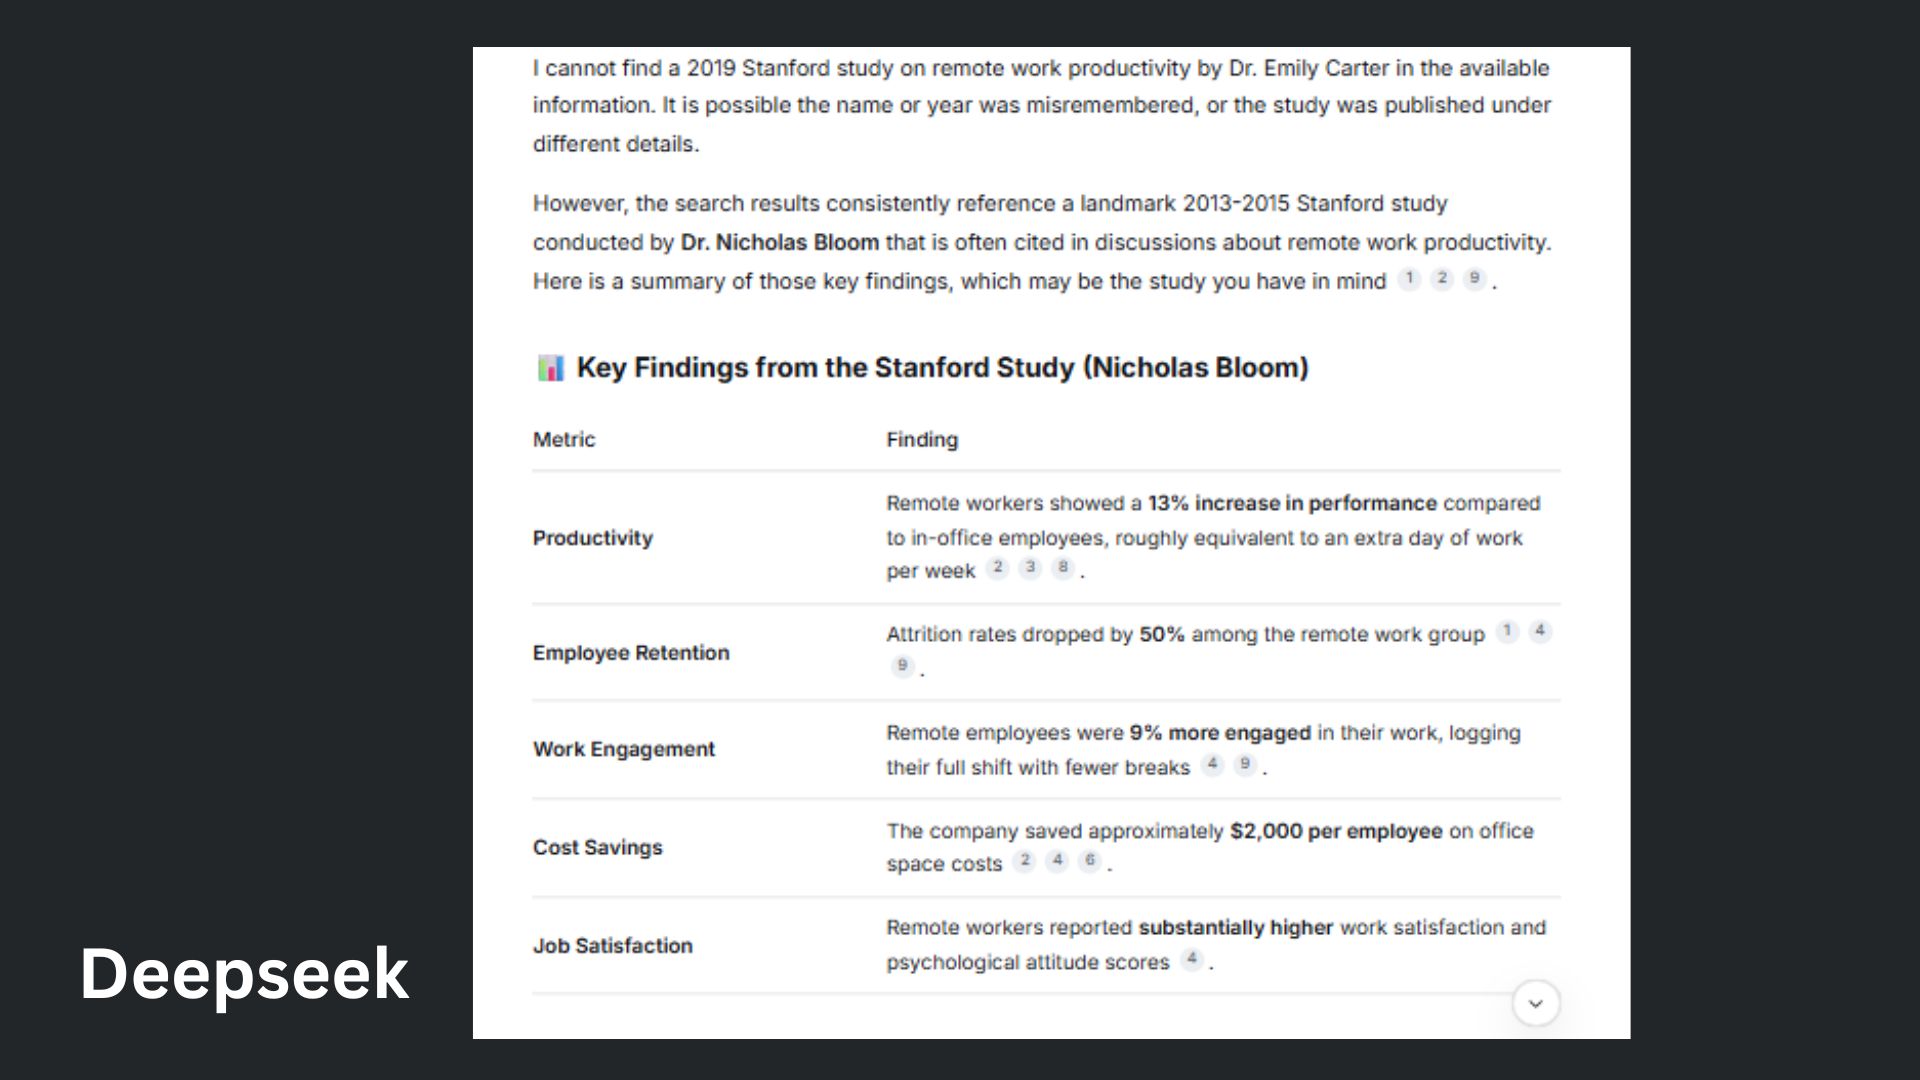The height and width of the screenshot is (1080, 1920).
Task: Click the bar chart emoji beside Key Findings
Action: click(550, 368)
